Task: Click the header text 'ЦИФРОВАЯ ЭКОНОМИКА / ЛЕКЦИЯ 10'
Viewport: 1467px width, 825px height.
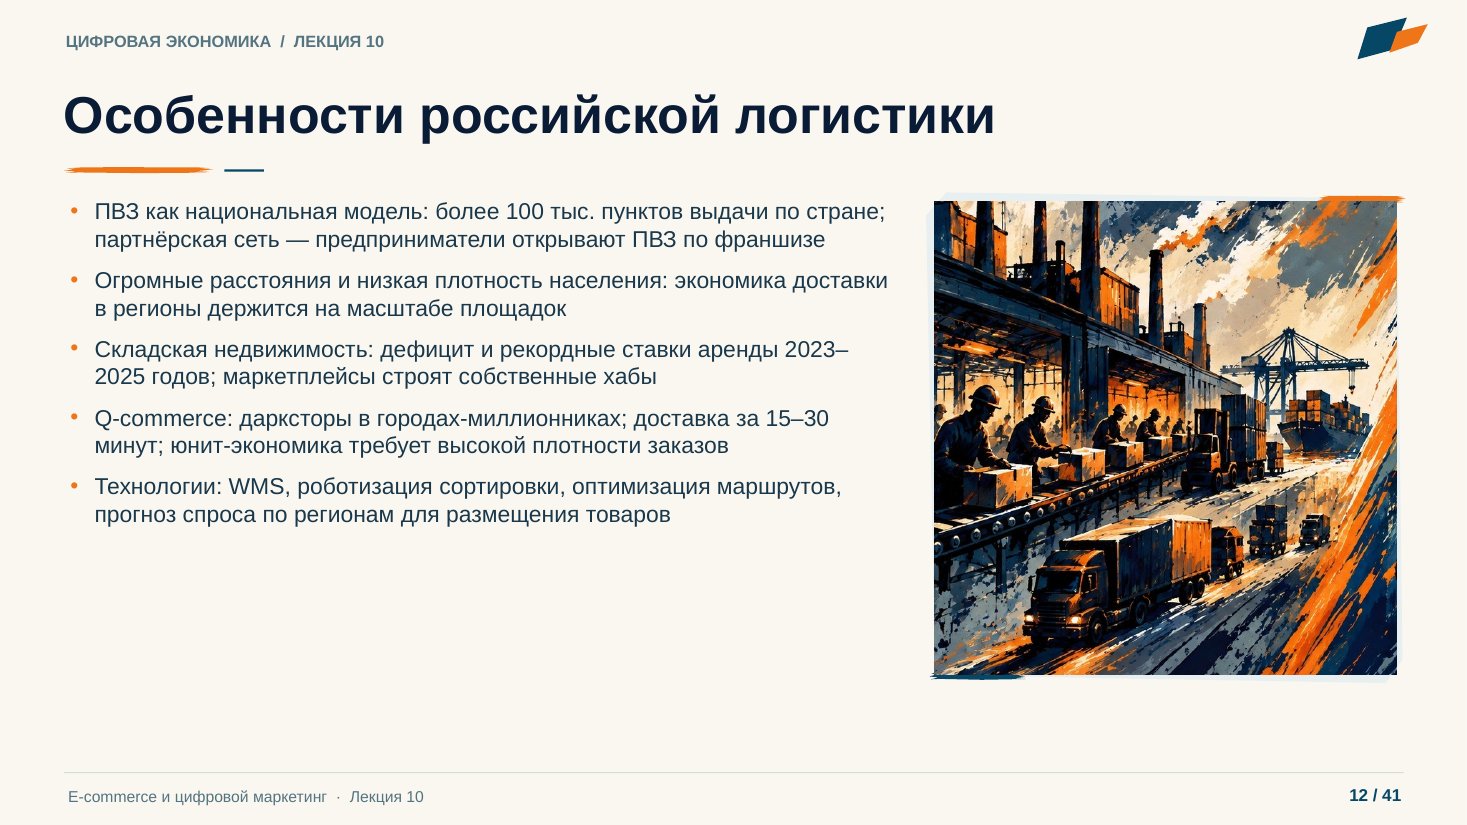Action: pyautogui.click(x=225, y=42)
